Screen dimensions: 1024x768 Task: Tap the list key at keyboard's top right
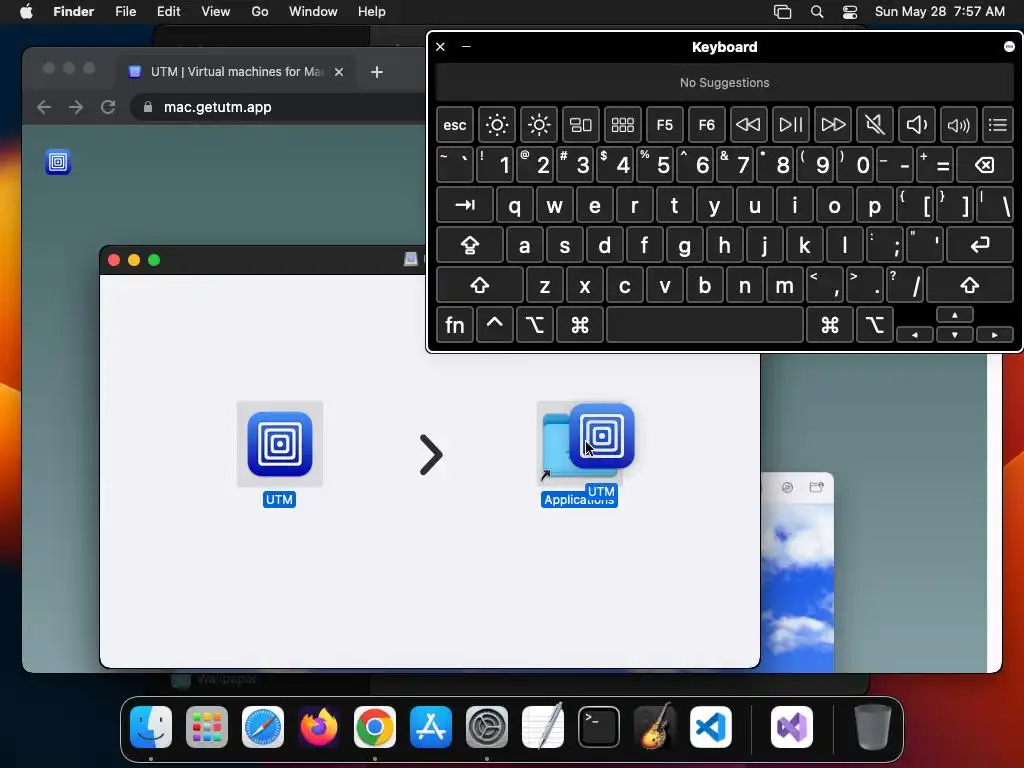tap(998, 125)
